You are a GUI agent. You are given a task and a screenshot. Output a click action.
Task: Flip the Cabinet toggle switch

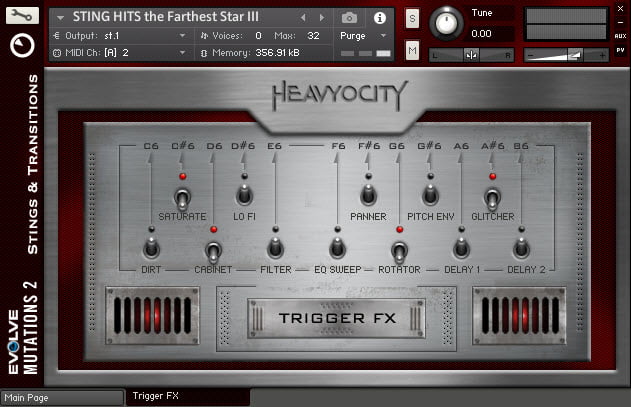pyautogui.click(x=213, y=251)
